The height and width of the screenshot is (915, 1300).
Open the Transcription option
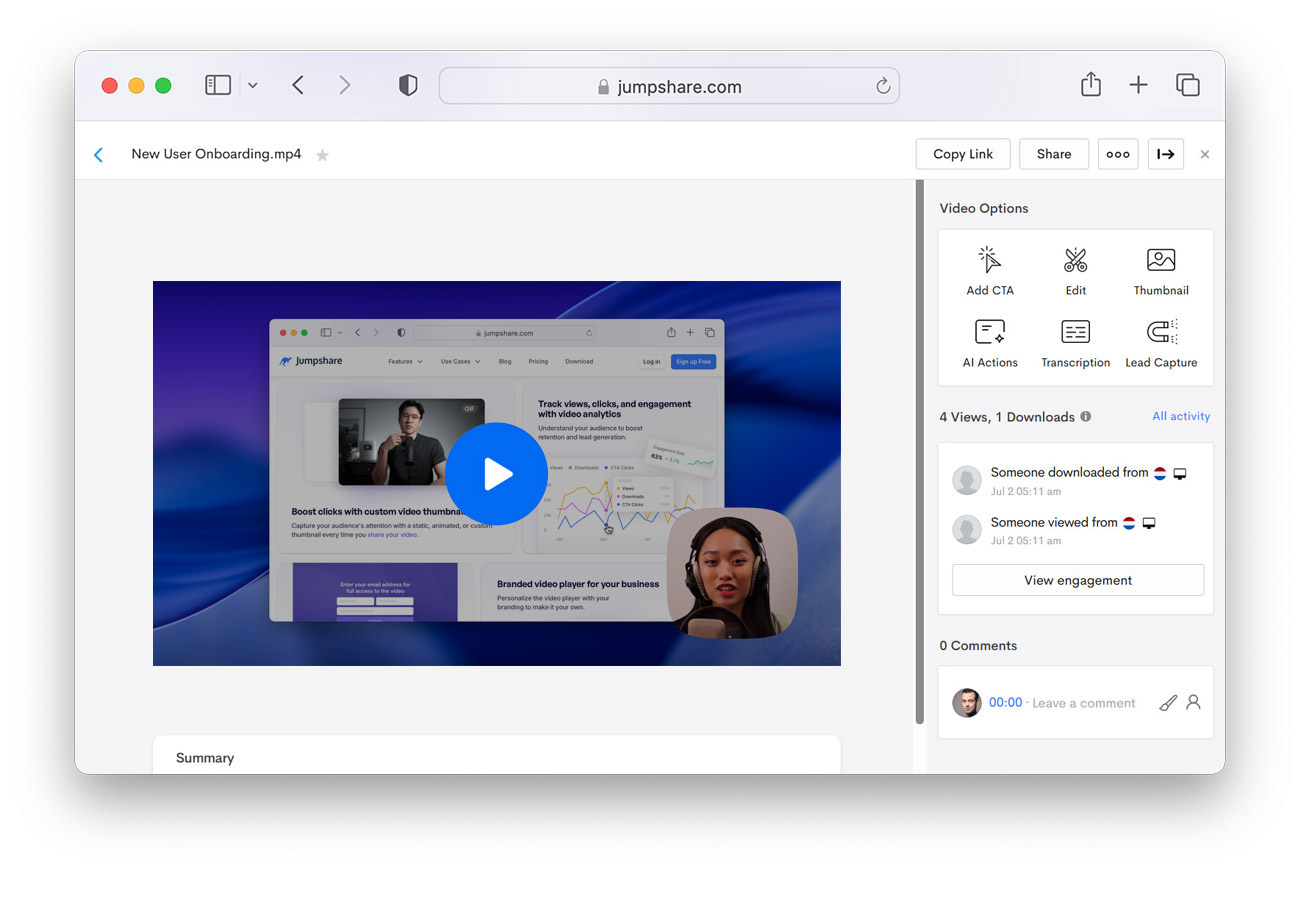tap(1075, 344)
